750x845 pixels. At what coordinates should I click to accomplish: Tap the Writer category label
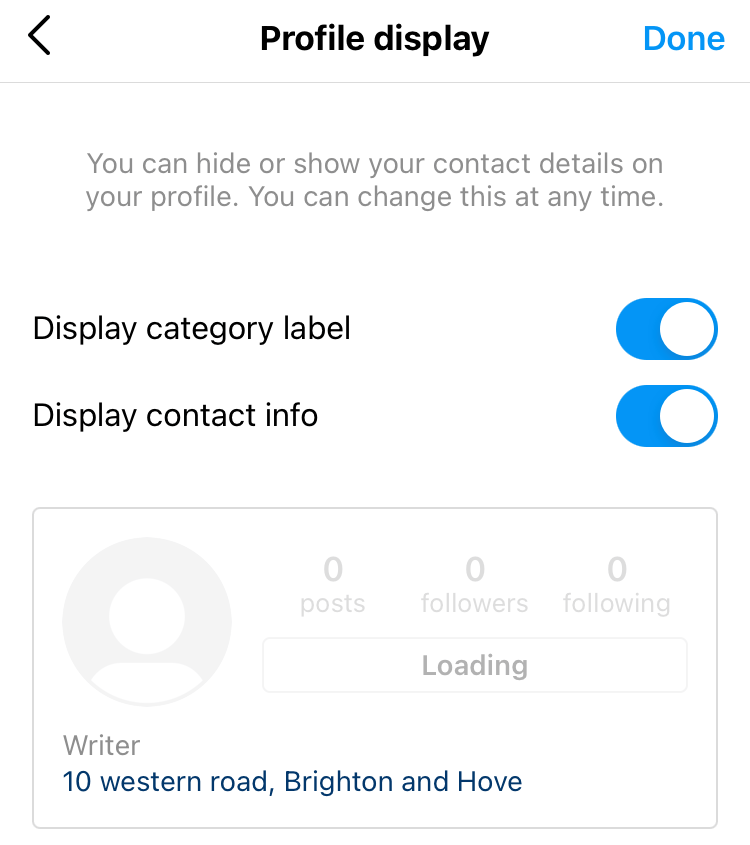101,746
